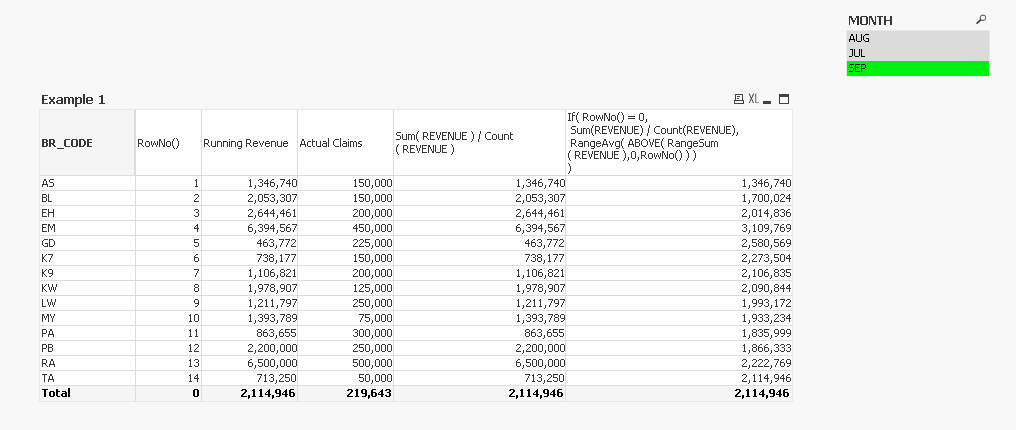Click the MONTH list box title
Viewport: 1016px width, 430px height.
[x=870, y=21]
